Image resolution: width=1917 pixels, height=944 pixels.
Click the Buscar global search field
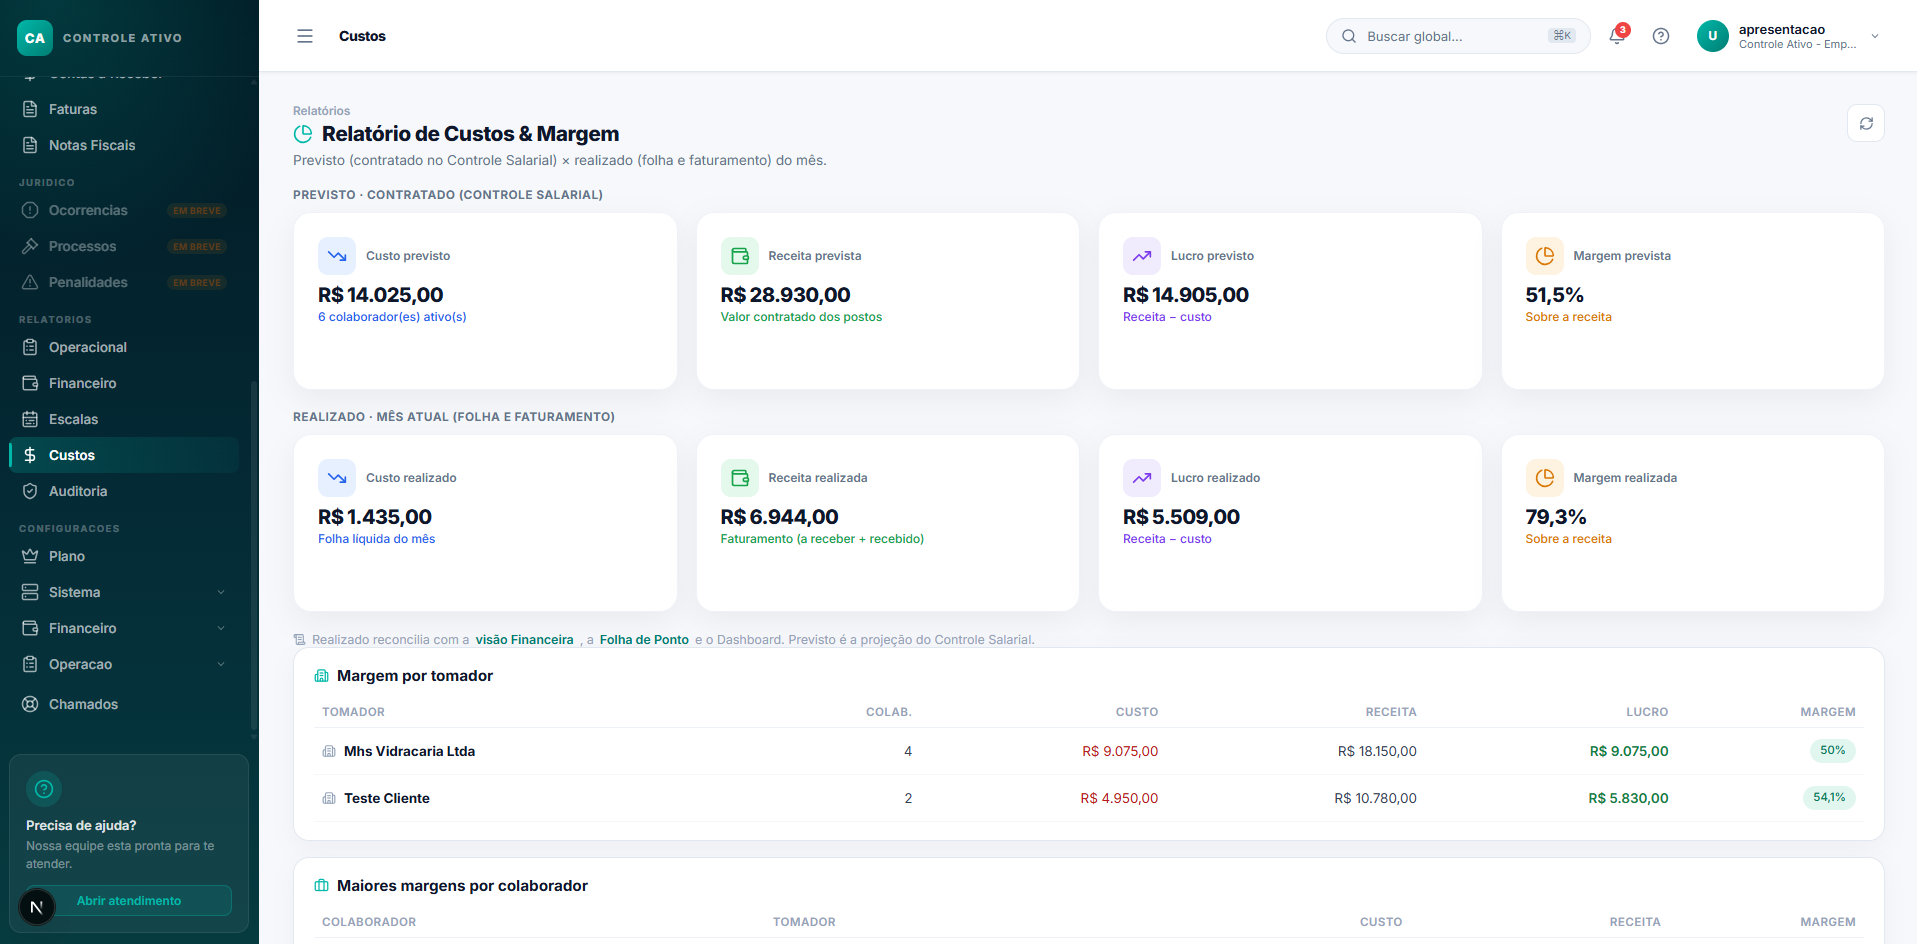tap(1458, 36)
